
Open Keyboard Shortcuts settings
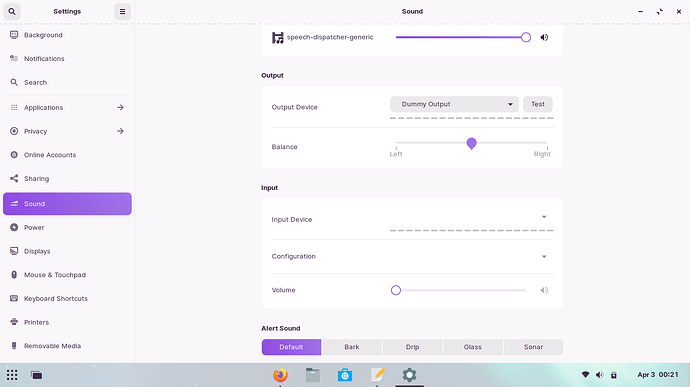pyautogui.click(x=67, y=299)
